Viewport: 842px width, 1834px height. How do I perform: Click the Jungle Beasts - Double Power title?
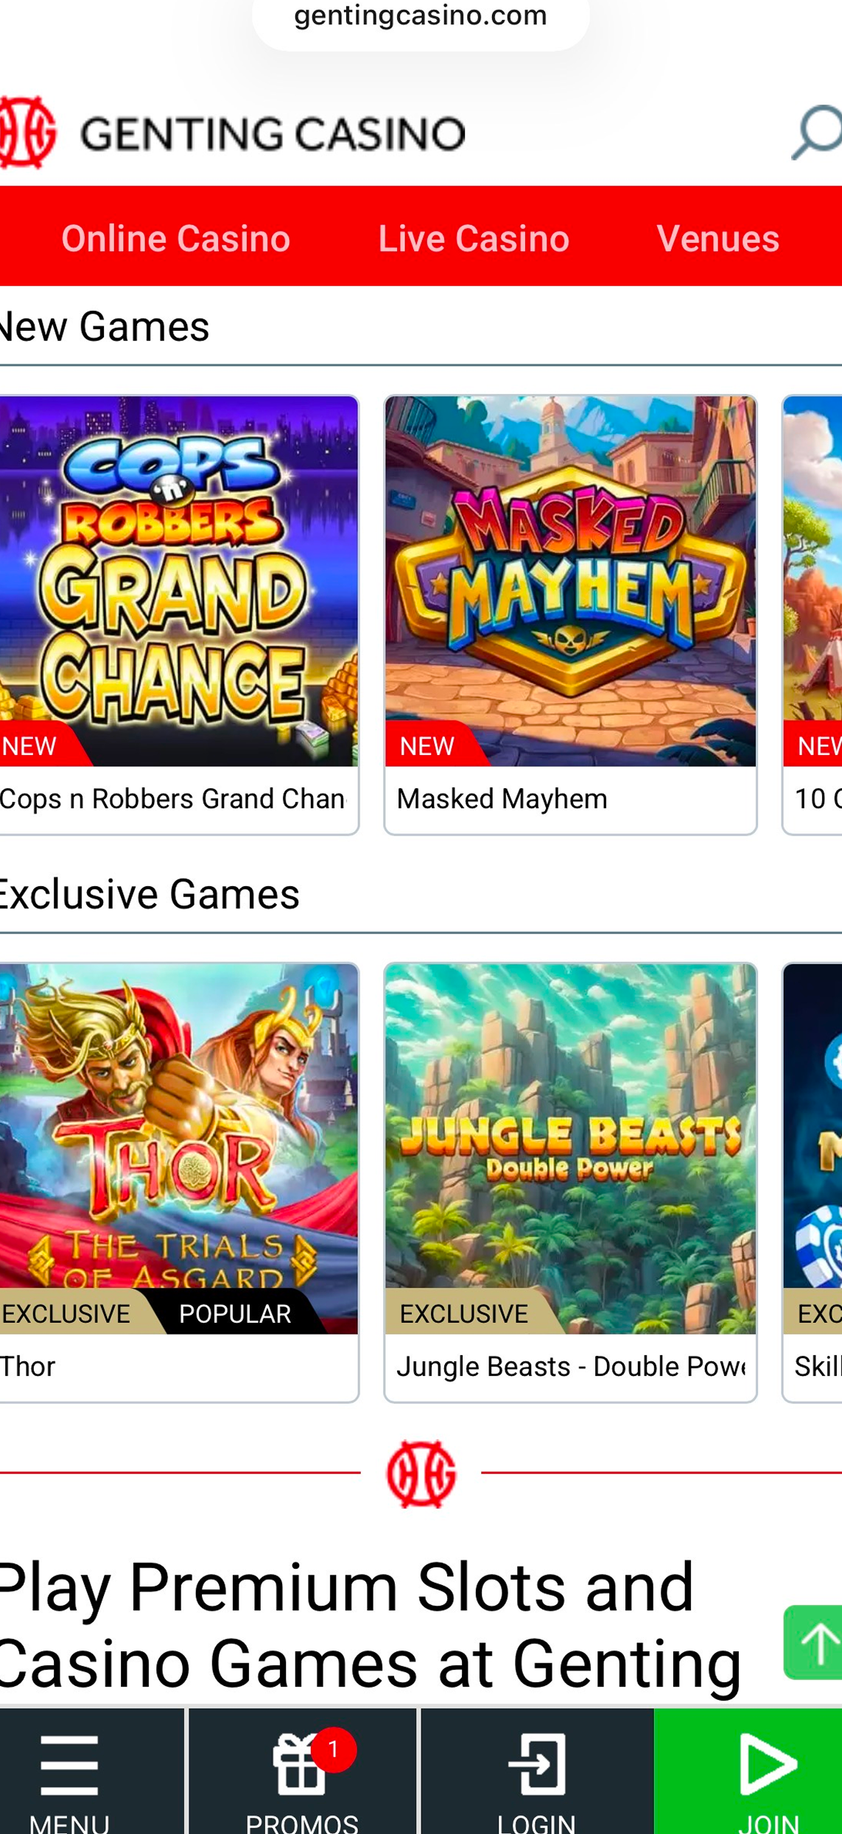click(x=570, y=1366)
